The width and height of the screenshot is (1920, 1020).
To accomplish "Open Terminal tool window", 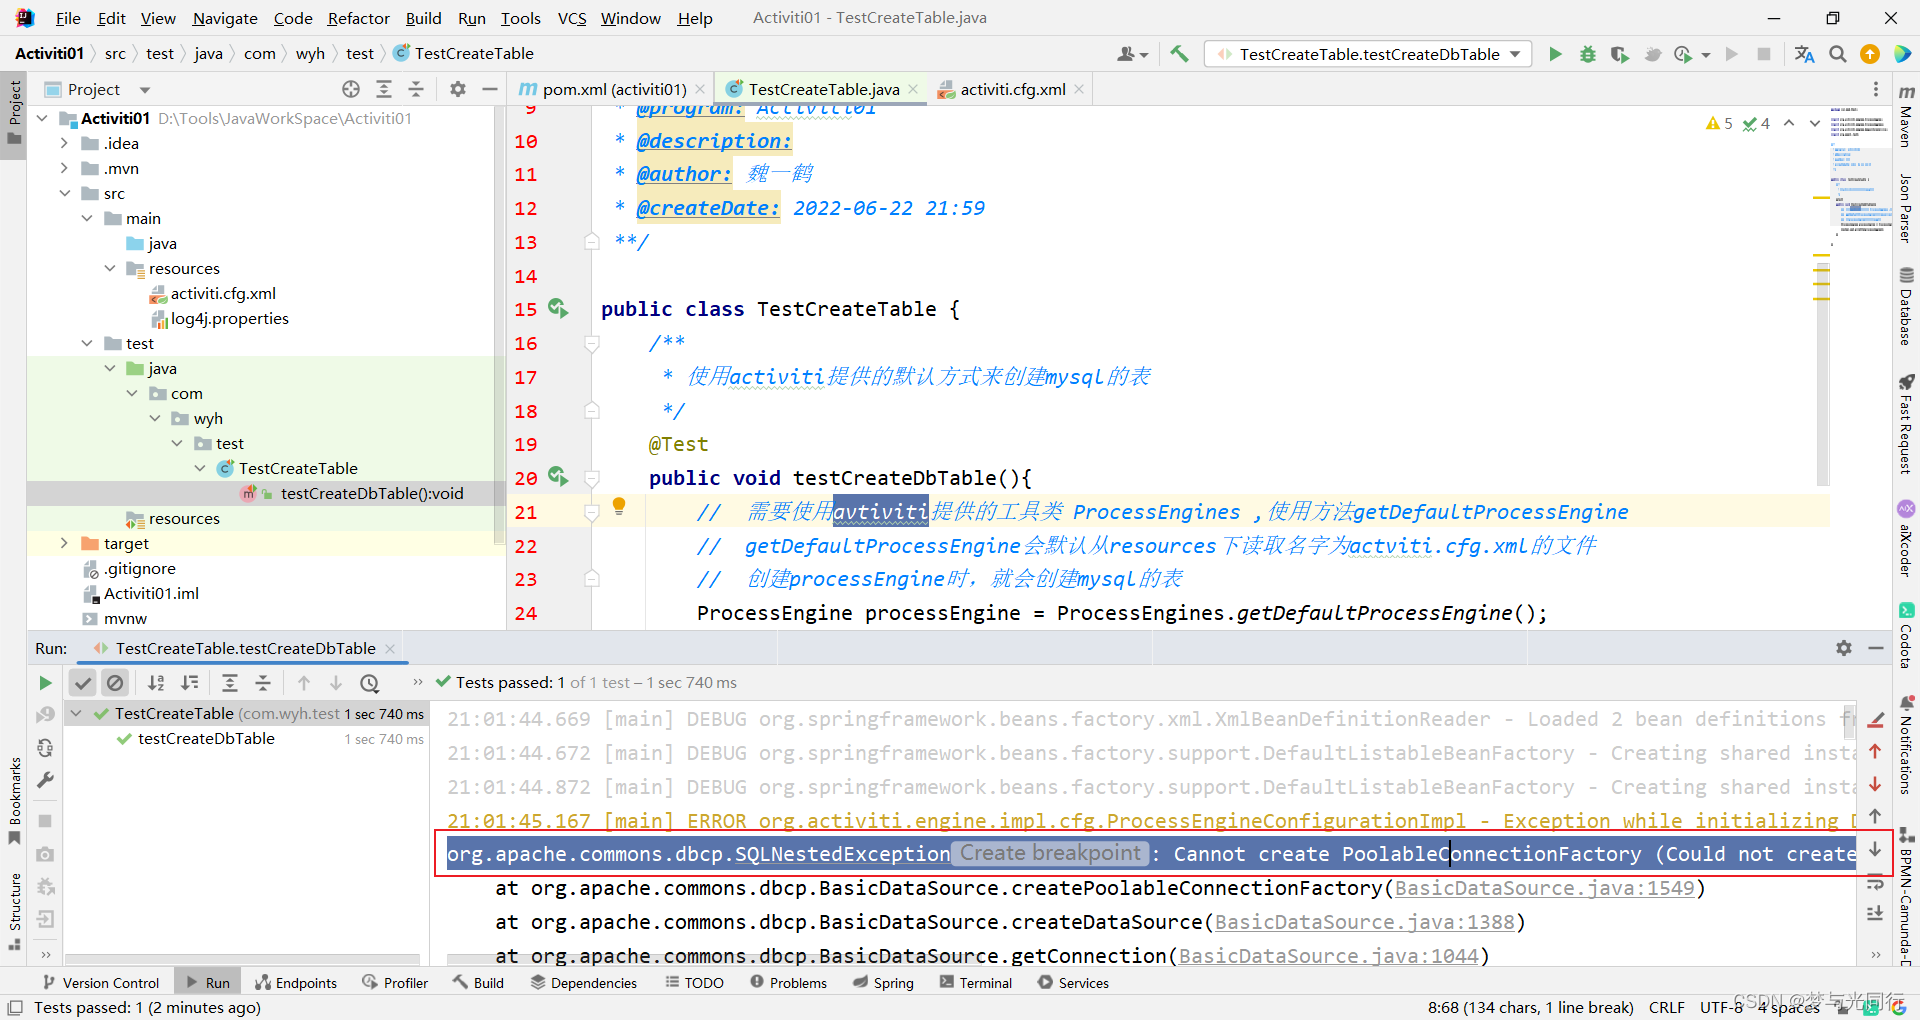I will click(x=976, y=983).
